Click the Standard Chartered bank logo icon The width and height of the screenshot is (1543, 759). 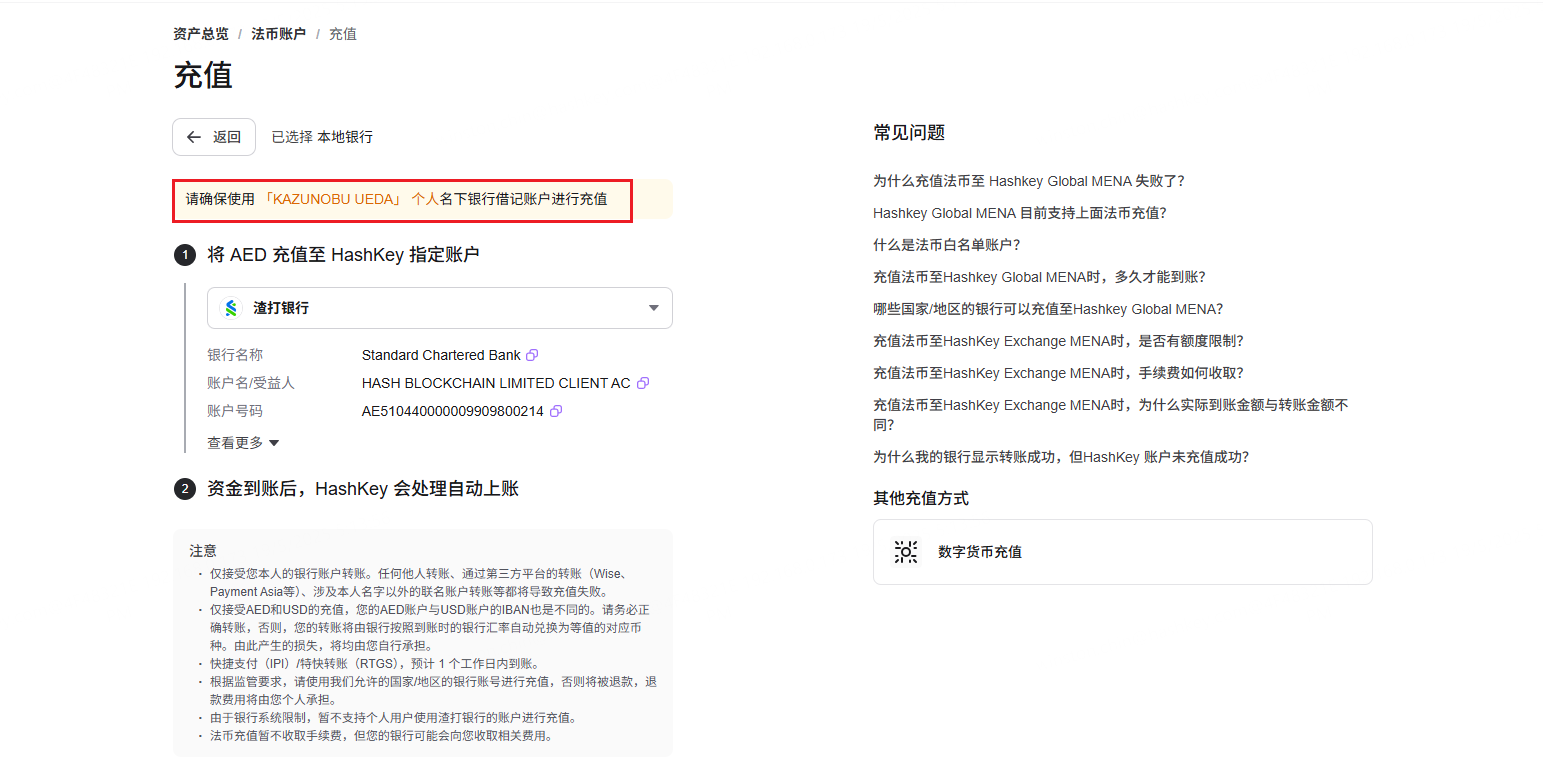pyautogui.click(x=231, y=308)
